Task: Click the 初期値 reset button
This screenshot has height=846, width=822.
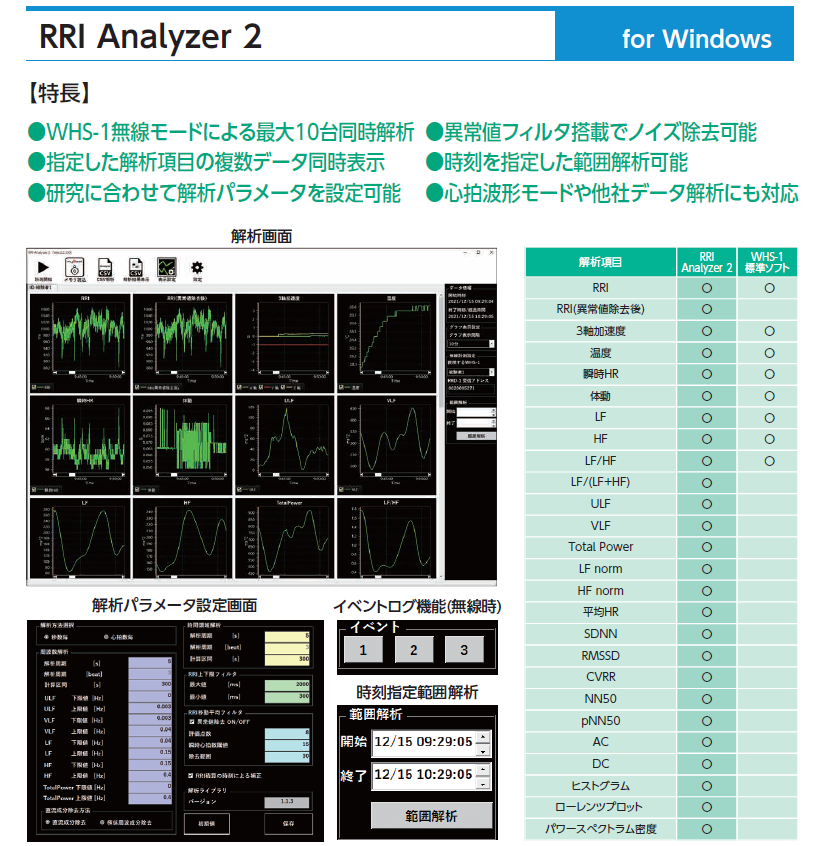Action: (x=207, y=823)
